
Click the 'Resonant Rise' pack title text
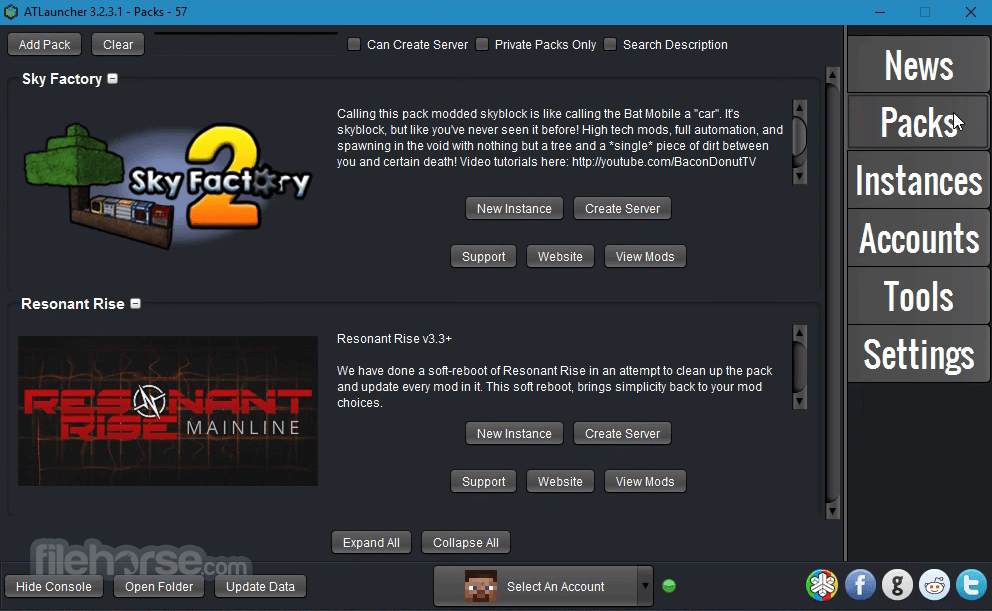coord(73,304)
